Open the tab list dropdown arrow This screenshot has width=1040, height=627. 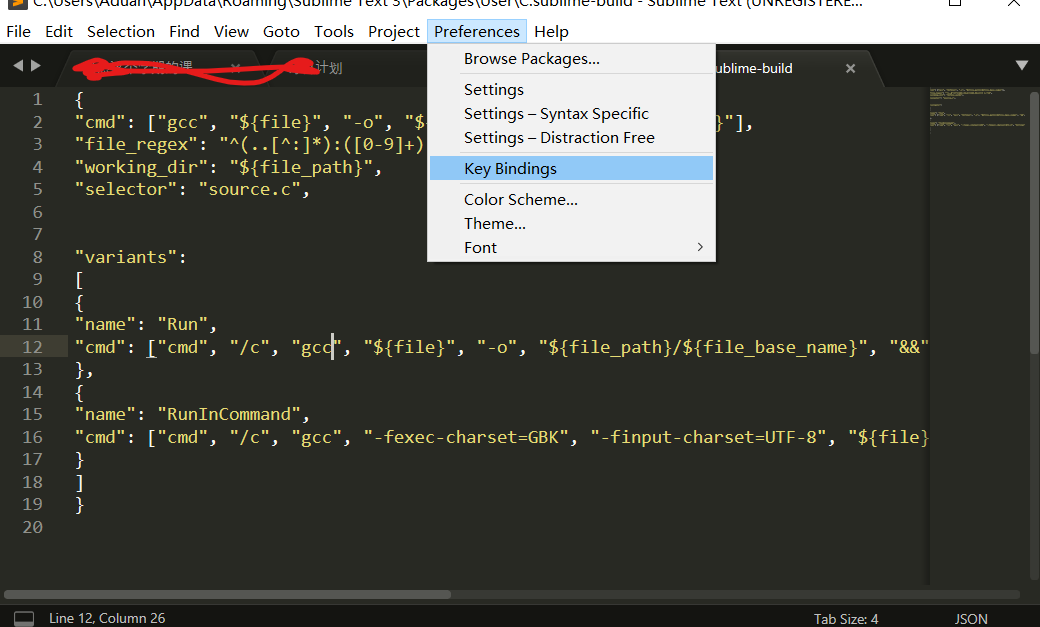click(1021, 65)
